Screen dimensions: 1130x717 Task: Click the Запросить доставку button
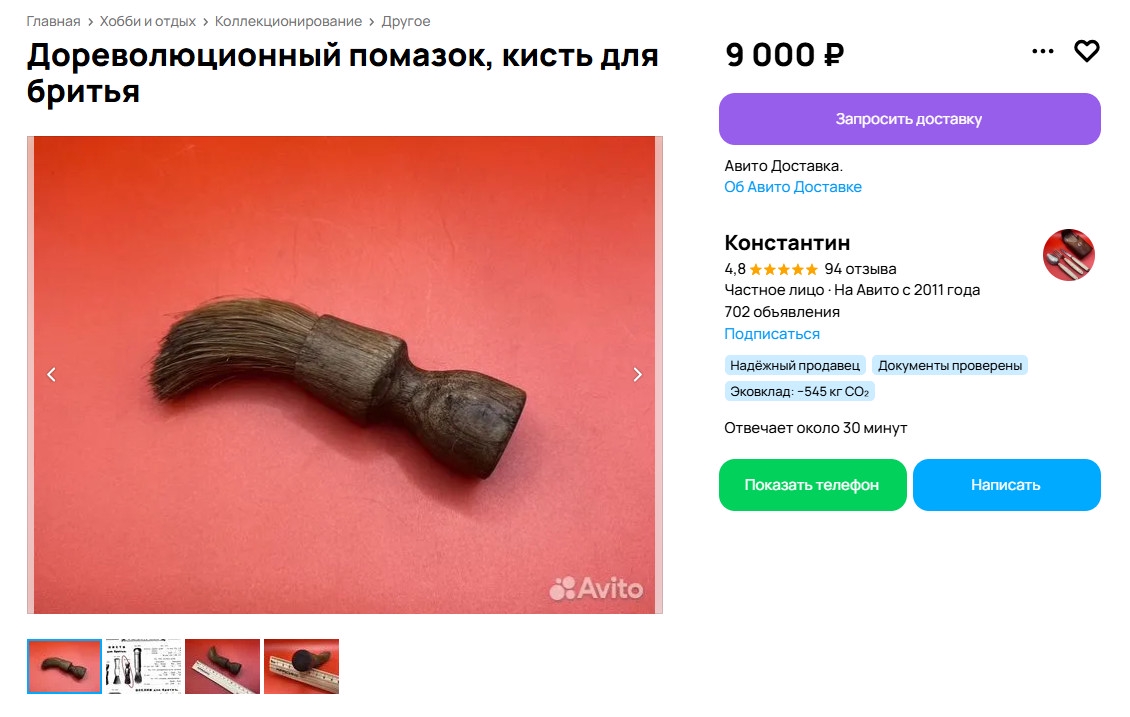click(909, 119)
